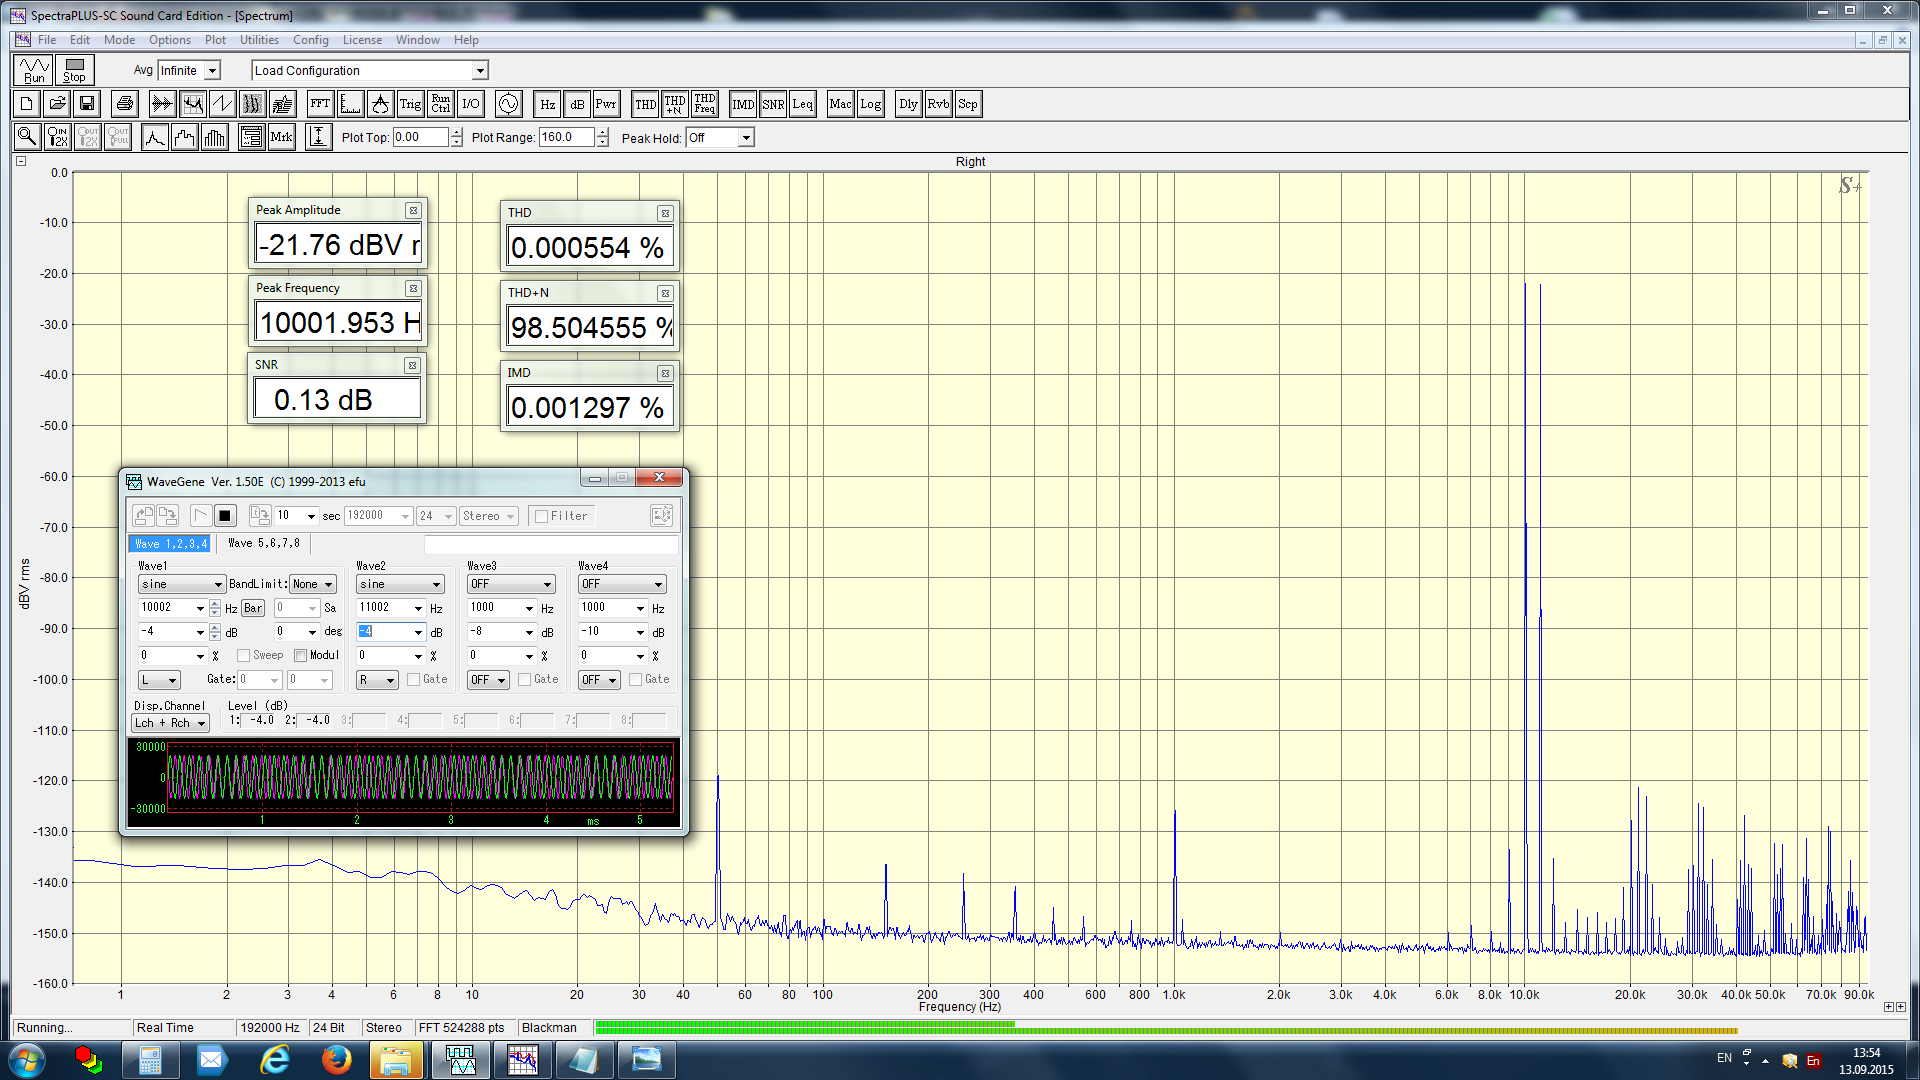1920x1080 pixels.
Task: Click the SNR measurement toolbar button
Action: tap(773, 104)
